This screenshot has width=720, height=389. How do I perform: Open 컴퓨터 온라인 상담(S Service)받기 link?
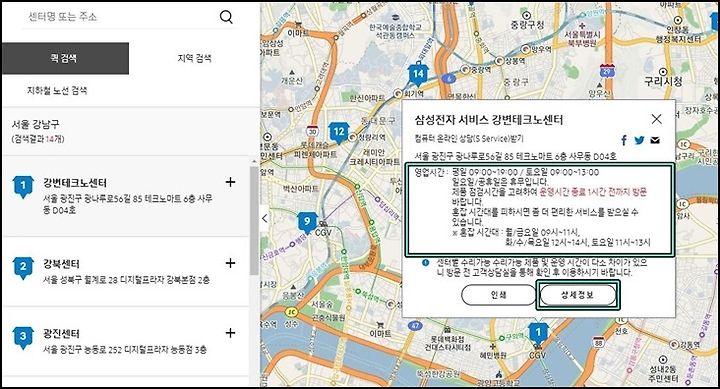tap(469, 139)
